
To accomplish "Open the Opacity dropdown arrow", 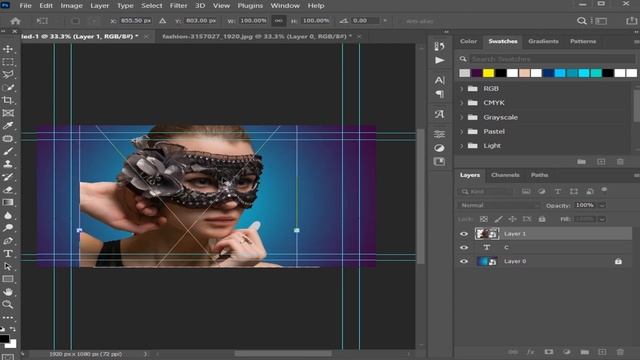I will pyautogui.click(x=602, y=205).
